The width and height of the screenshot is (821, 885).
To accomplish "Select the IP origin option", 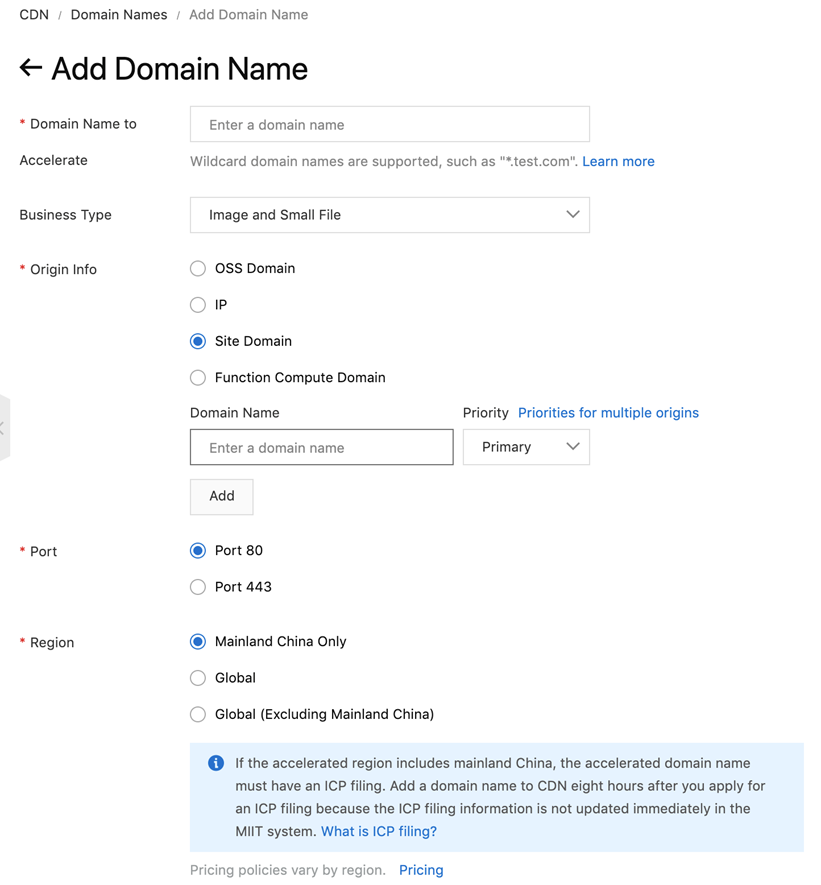I will pyautogui.click(x=198, y=305).
